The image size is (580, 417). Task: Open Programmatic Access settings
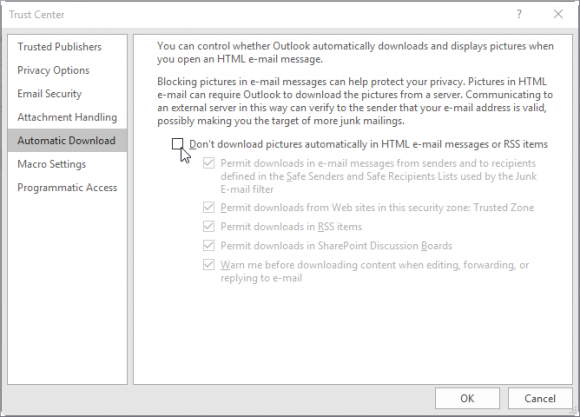67,188
